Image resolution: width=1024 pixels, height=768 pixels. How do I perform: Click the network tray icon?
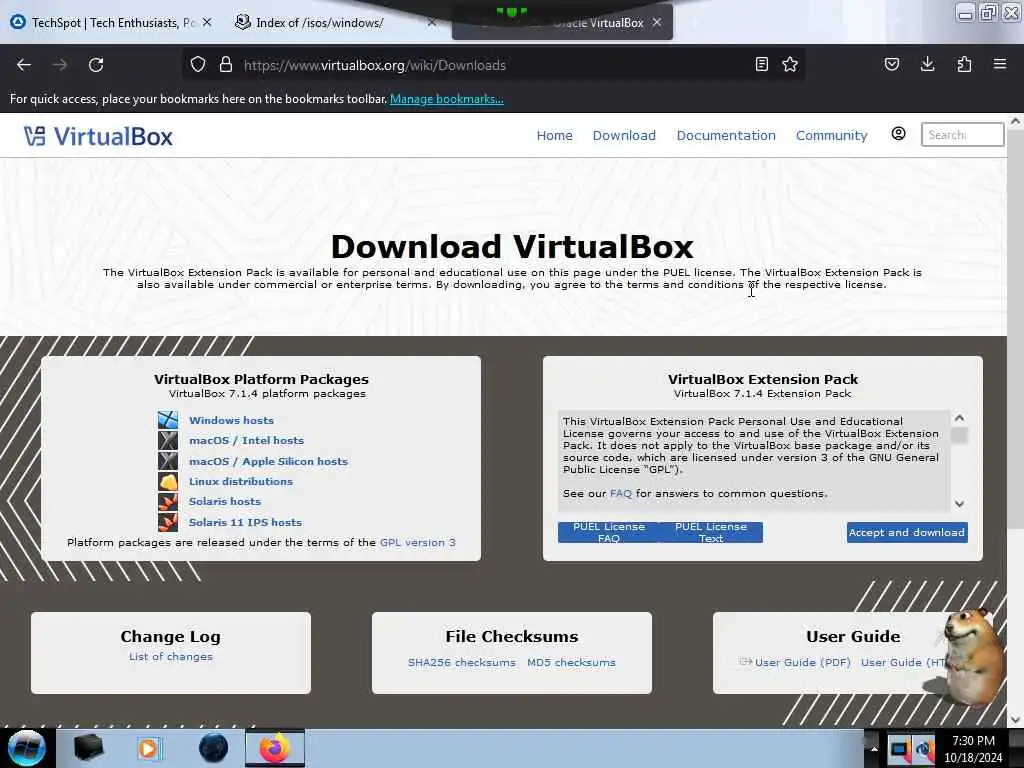(899, 750)
